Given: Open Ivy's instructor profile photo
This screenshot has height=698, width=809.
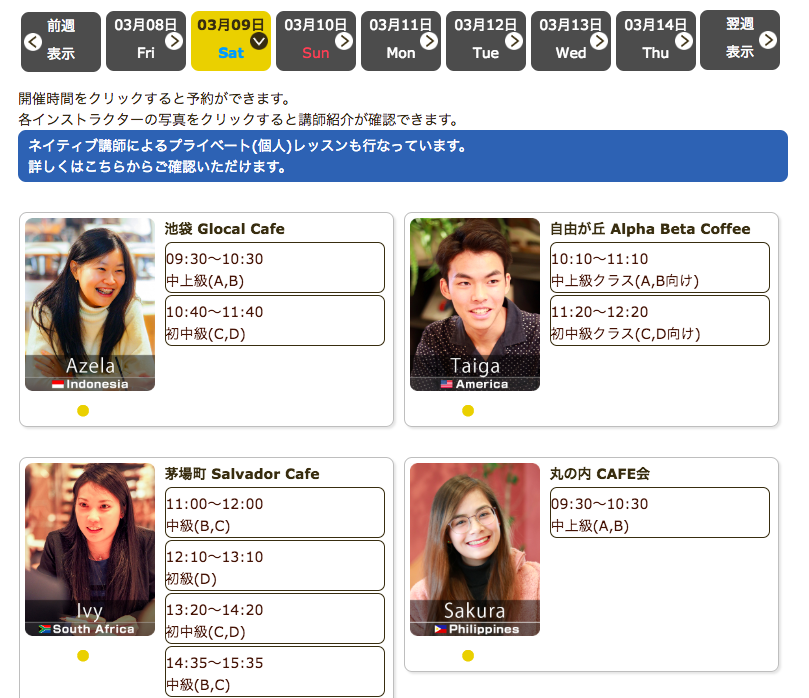Looking at the screenshot, I should pyautogui.click(x=90, y=549).
